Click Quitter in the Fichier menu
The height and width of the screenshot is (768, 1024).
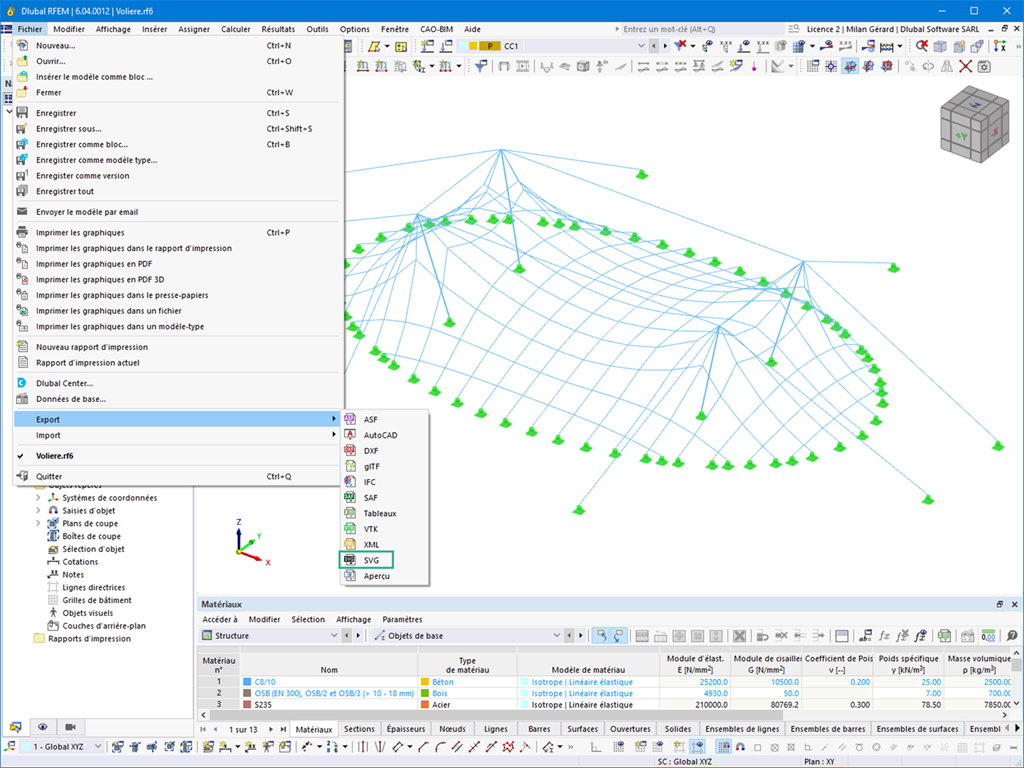[176, 476]
